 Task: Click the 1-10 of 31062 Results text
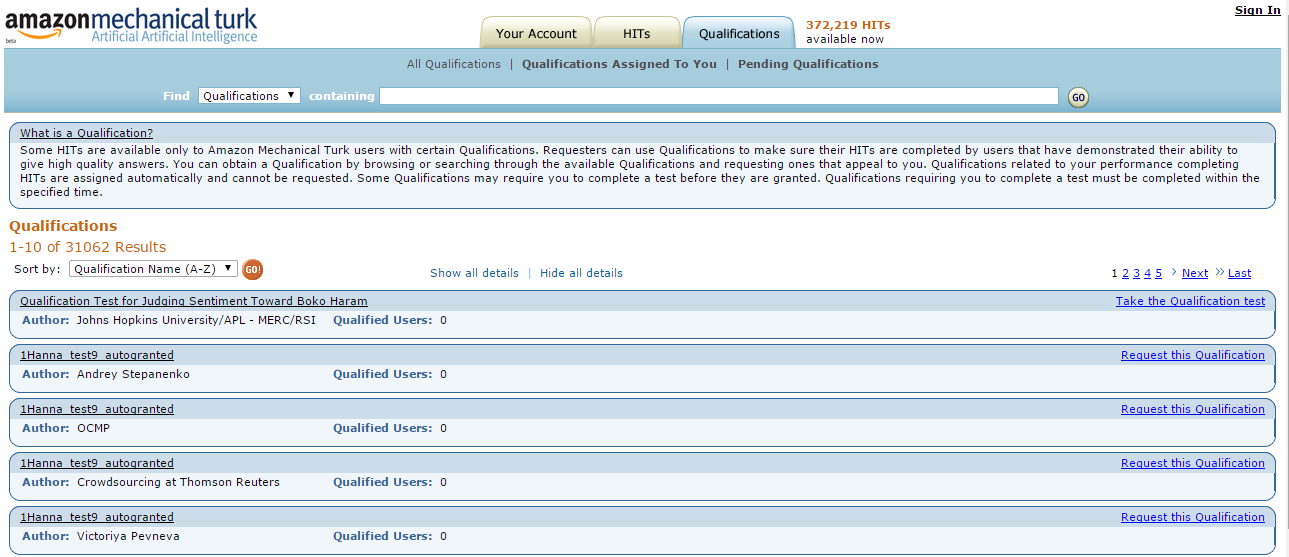click(x=88, y=247)
